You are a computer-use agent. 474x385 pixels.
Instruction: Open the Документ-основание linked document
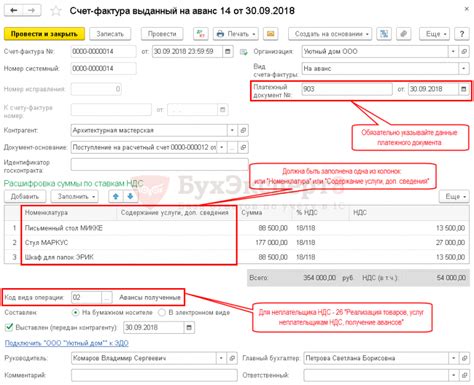[243, 147]
